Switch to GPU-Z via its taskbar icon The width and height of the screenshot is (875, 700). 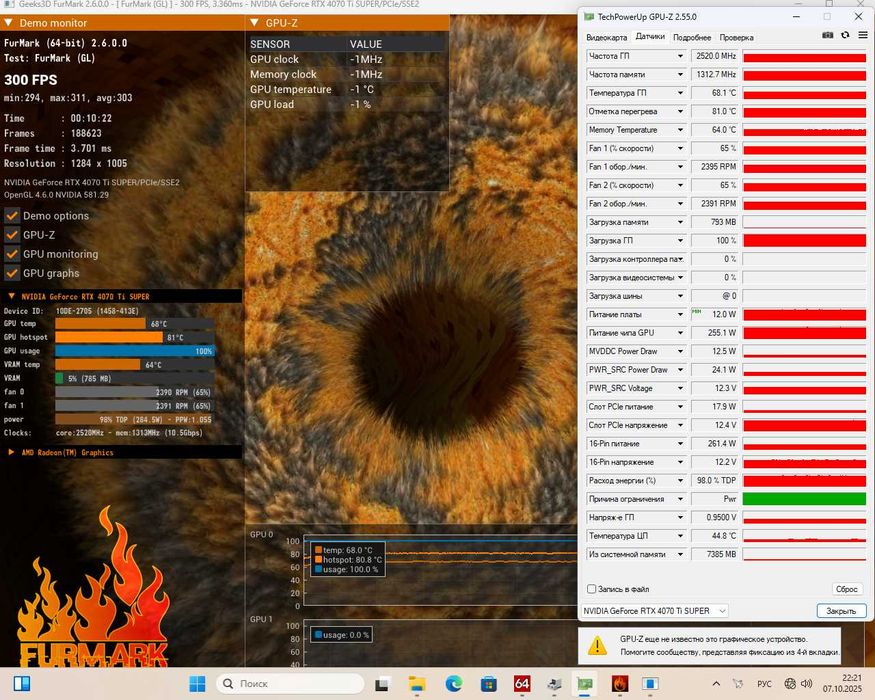pyautogui.click(x=585, y=683)
